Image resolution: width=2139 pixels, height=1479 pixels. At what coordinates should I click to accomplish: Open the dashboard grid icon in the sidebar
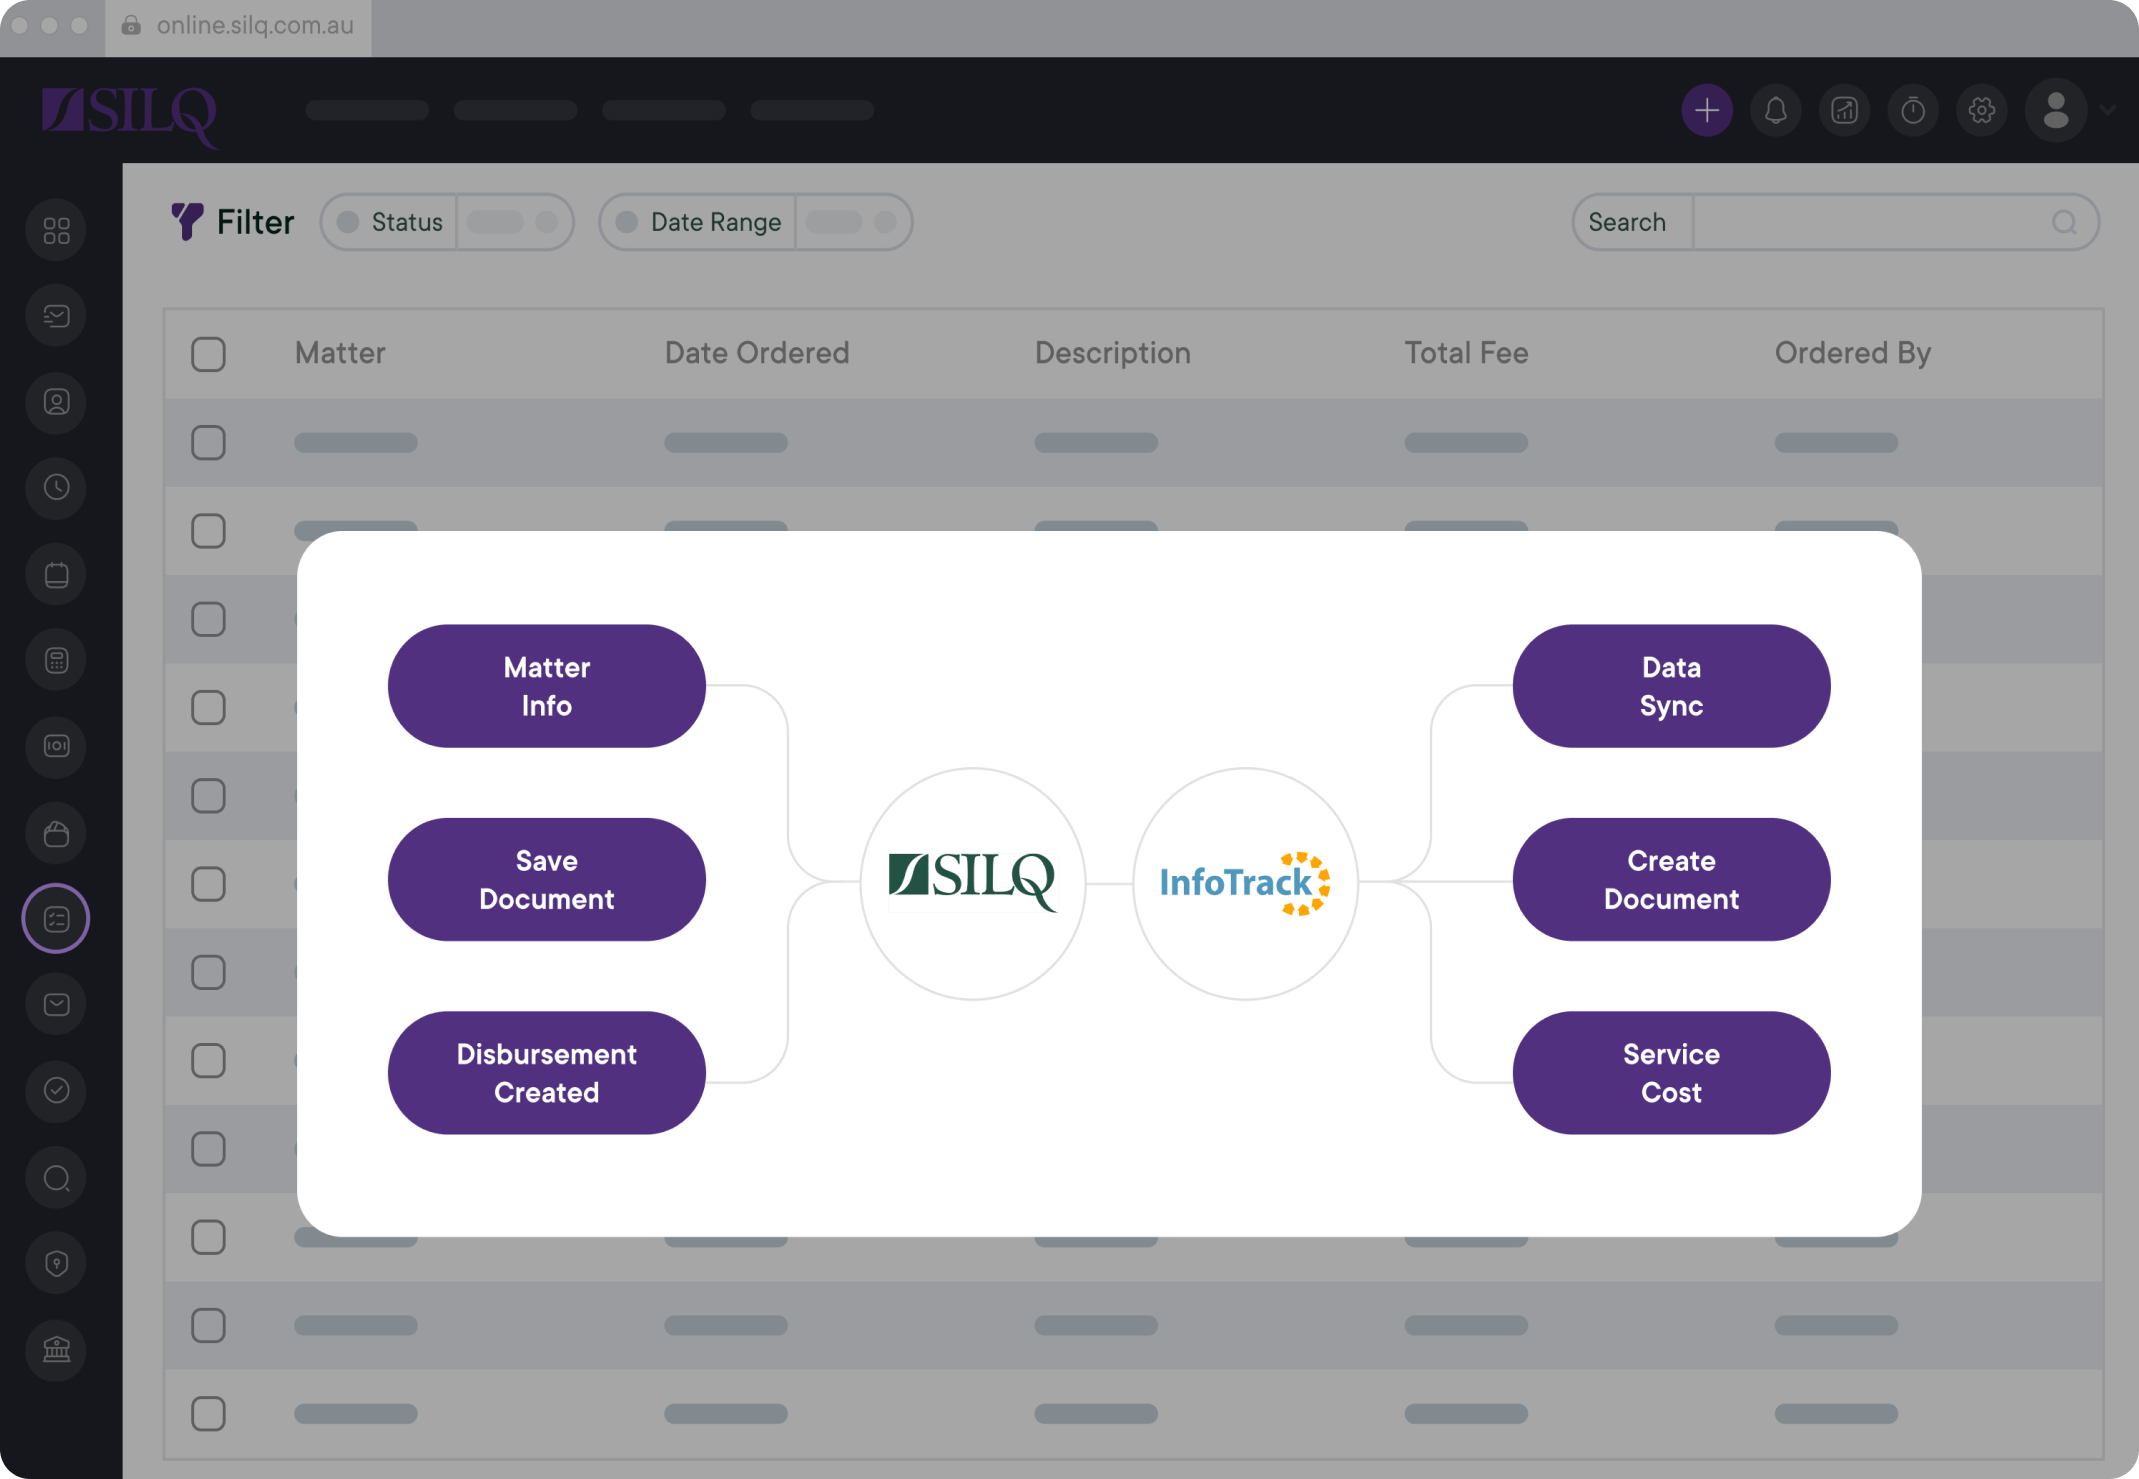coord(56,229)
